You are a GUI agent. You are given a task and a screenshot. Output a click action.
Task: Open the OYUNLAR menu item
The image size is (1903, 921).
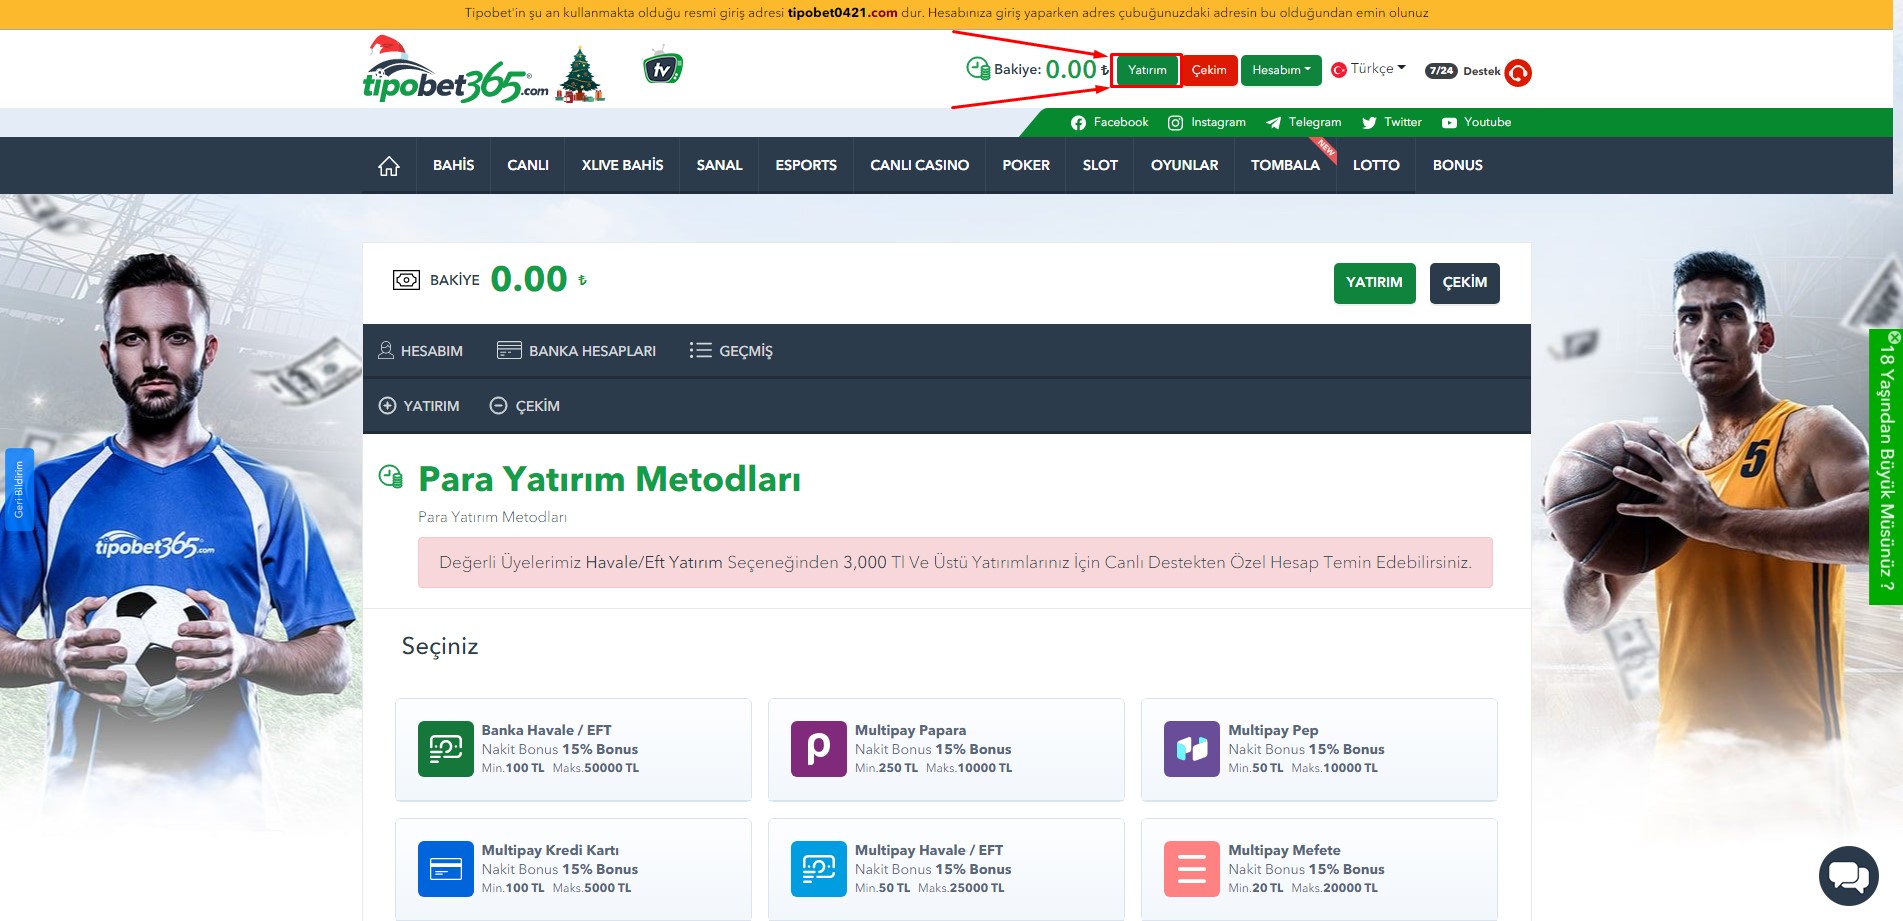pyautogui.click(x=1184, y=165)
